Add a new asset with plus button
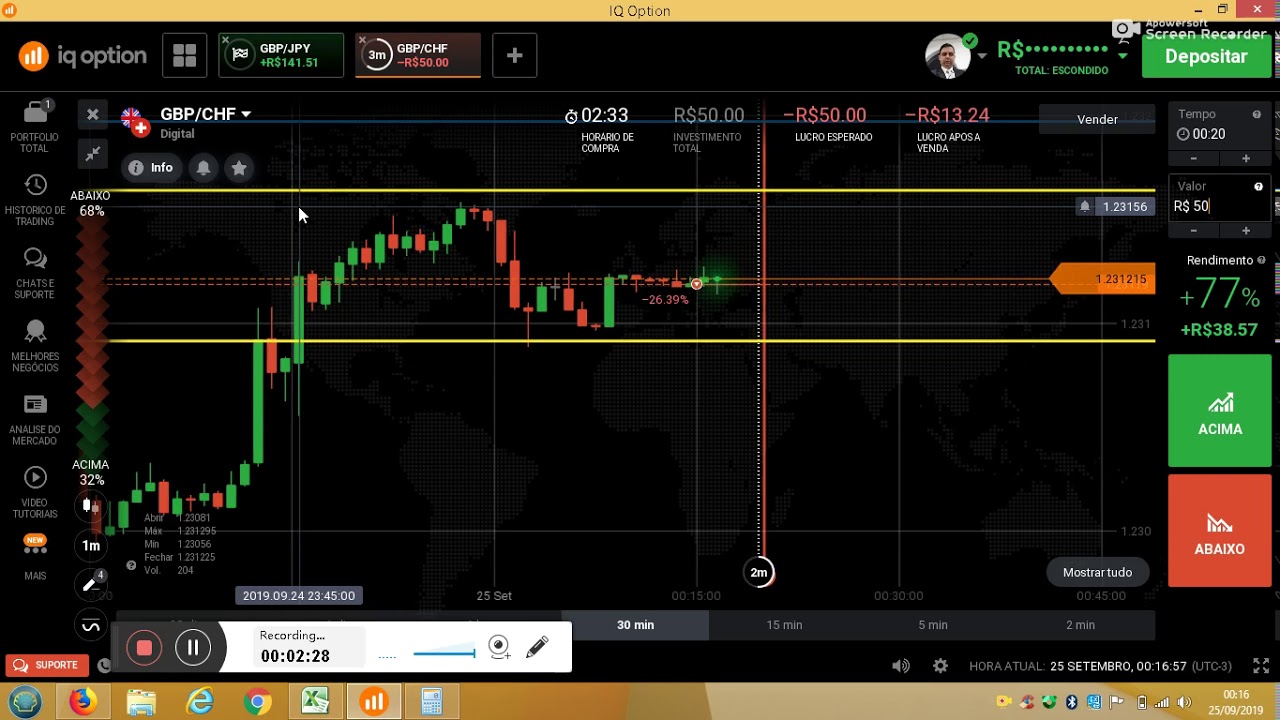 (514, 56)
